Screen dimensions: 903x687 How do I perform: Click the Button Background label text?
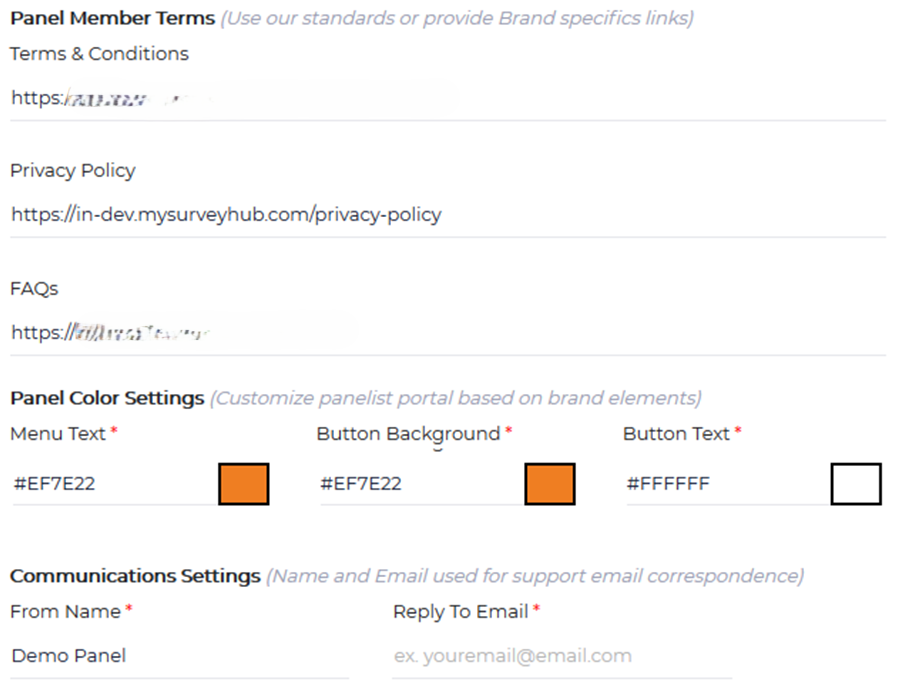pos(407,434)
